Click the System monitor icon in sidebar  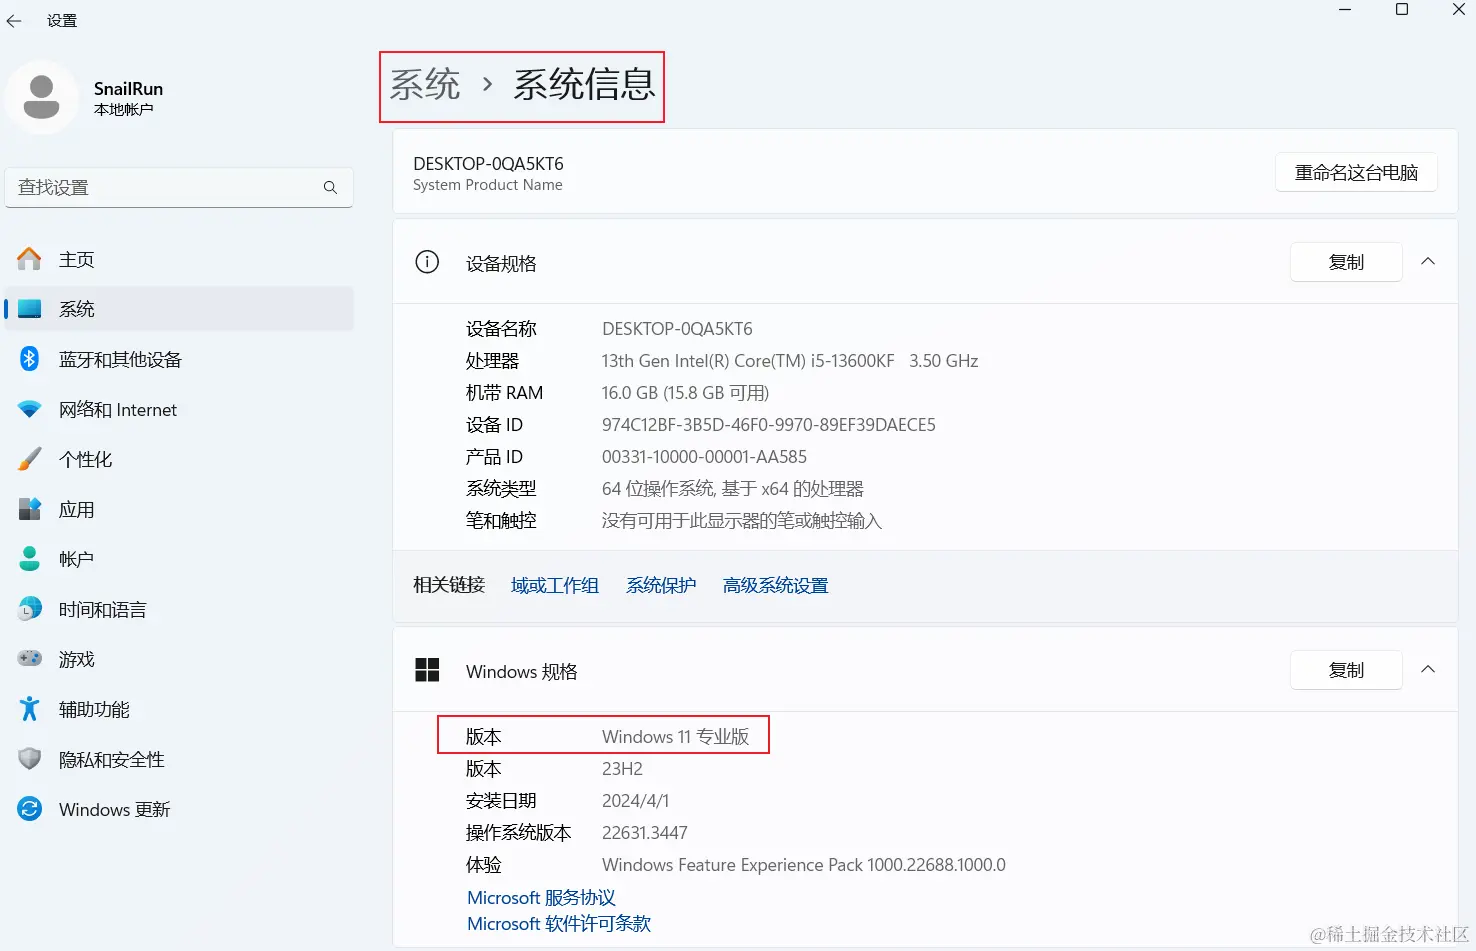pyautogui.click(x=30, y=309)
